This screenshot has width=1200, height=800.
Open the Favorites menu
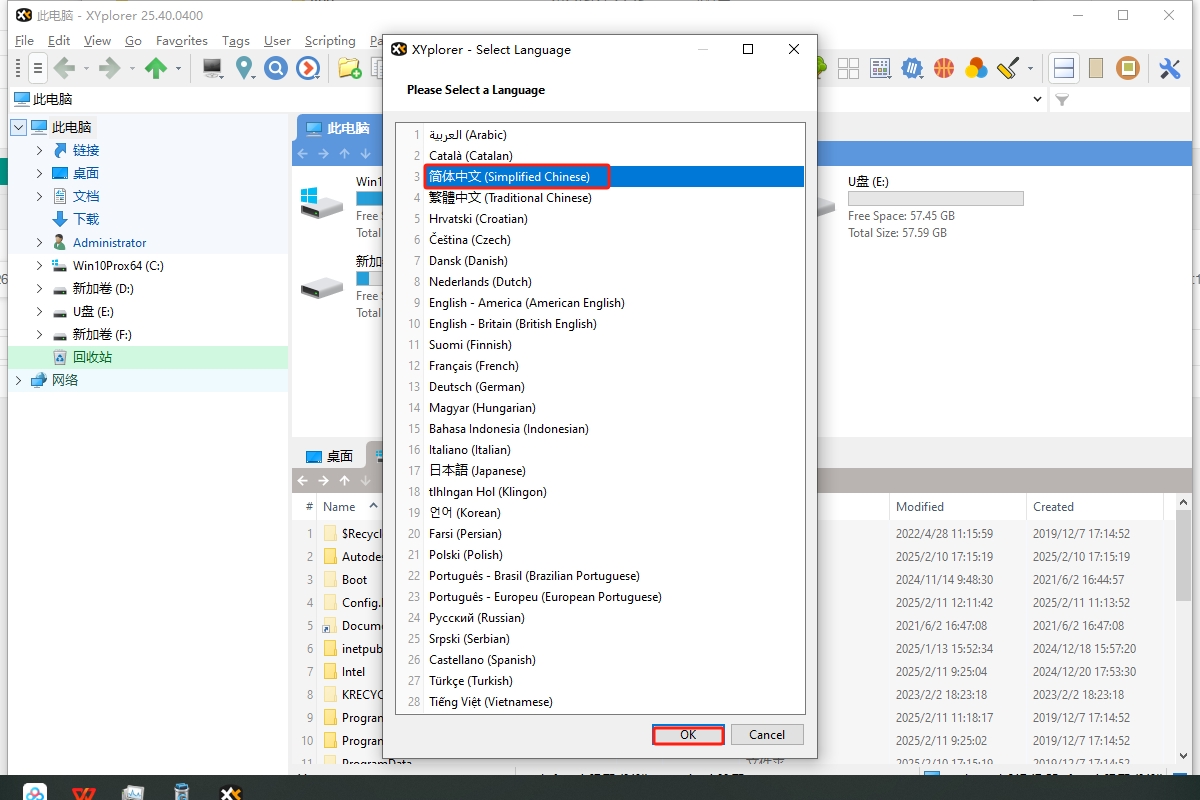click(x=182, y=41)
